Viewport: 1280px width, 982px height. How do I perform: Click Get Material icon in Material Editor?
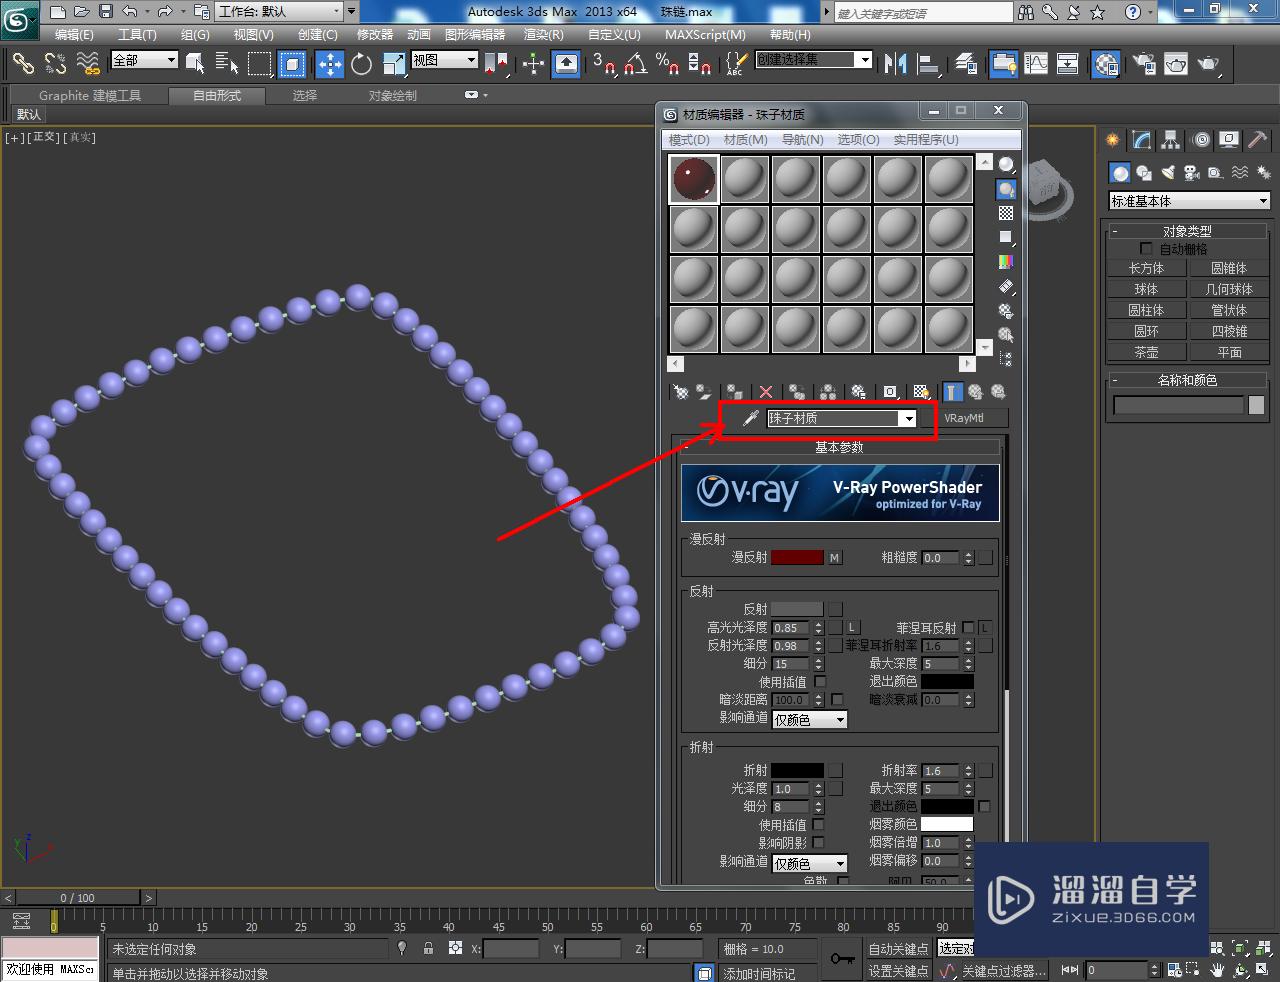click(681, 392)
